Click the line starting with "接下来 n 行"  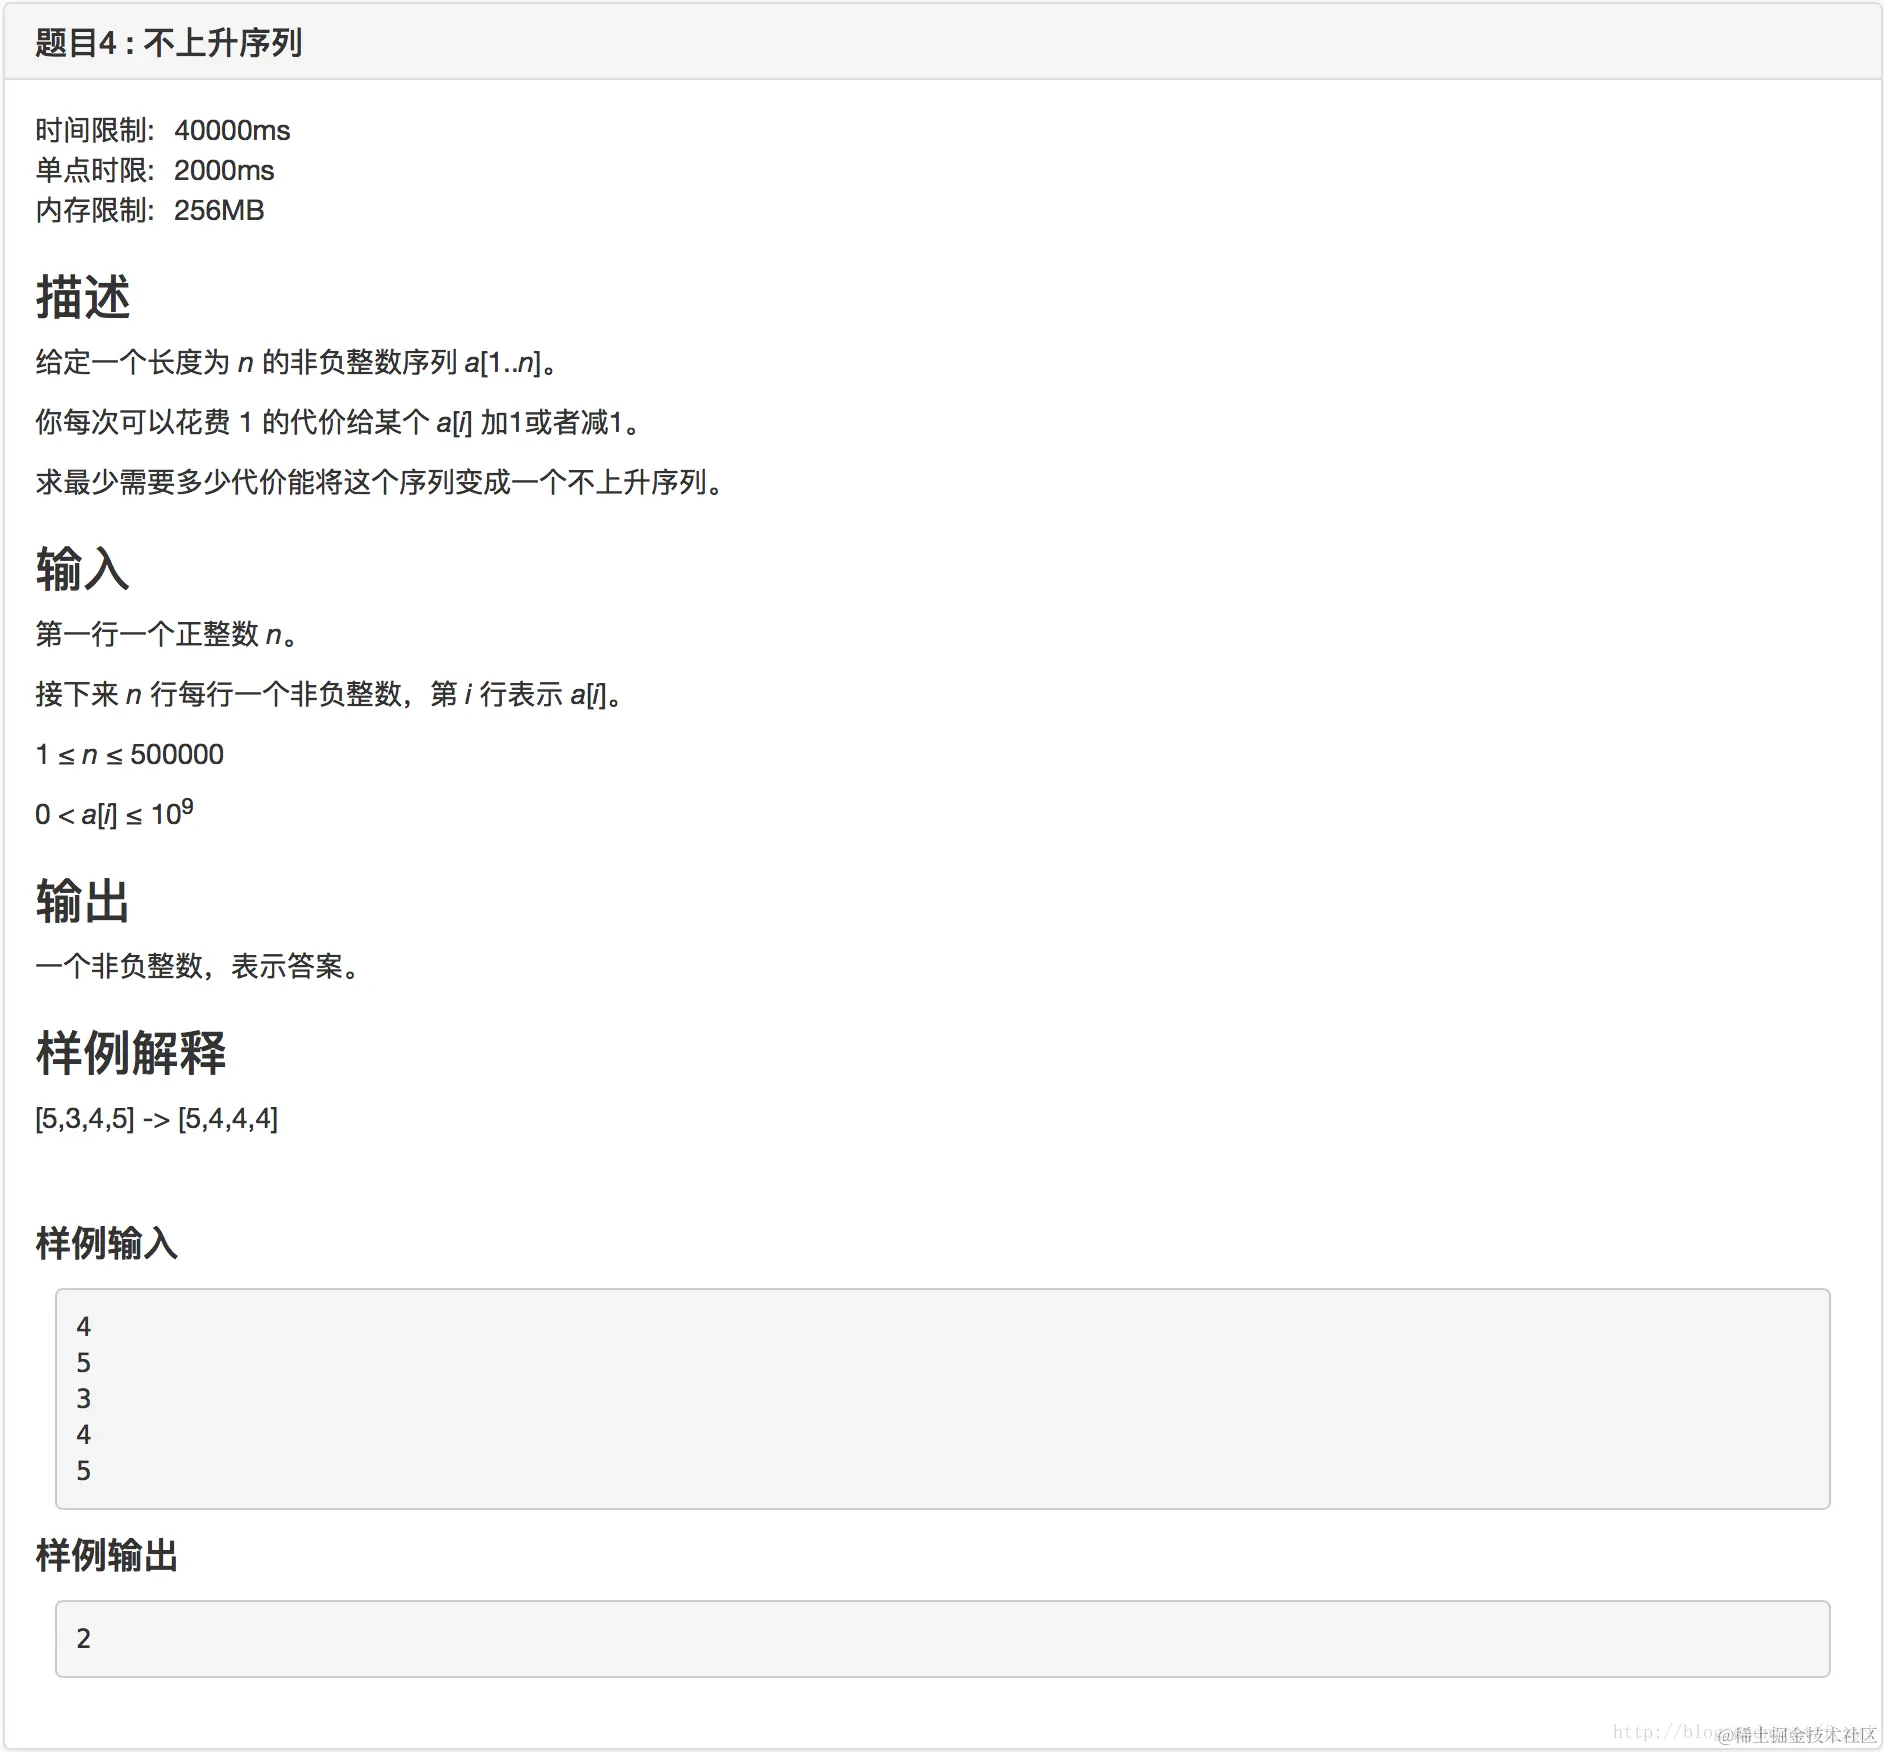[330, 694]
